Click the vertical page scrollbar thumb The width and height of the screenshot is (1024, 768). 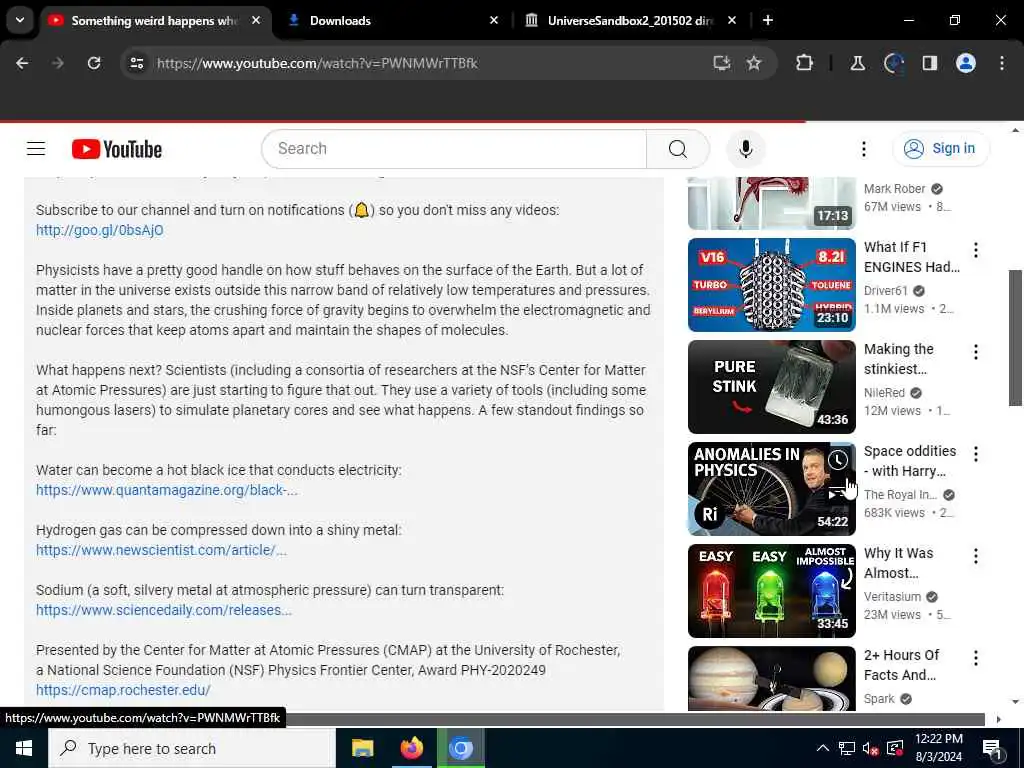tap(1016, 338)
